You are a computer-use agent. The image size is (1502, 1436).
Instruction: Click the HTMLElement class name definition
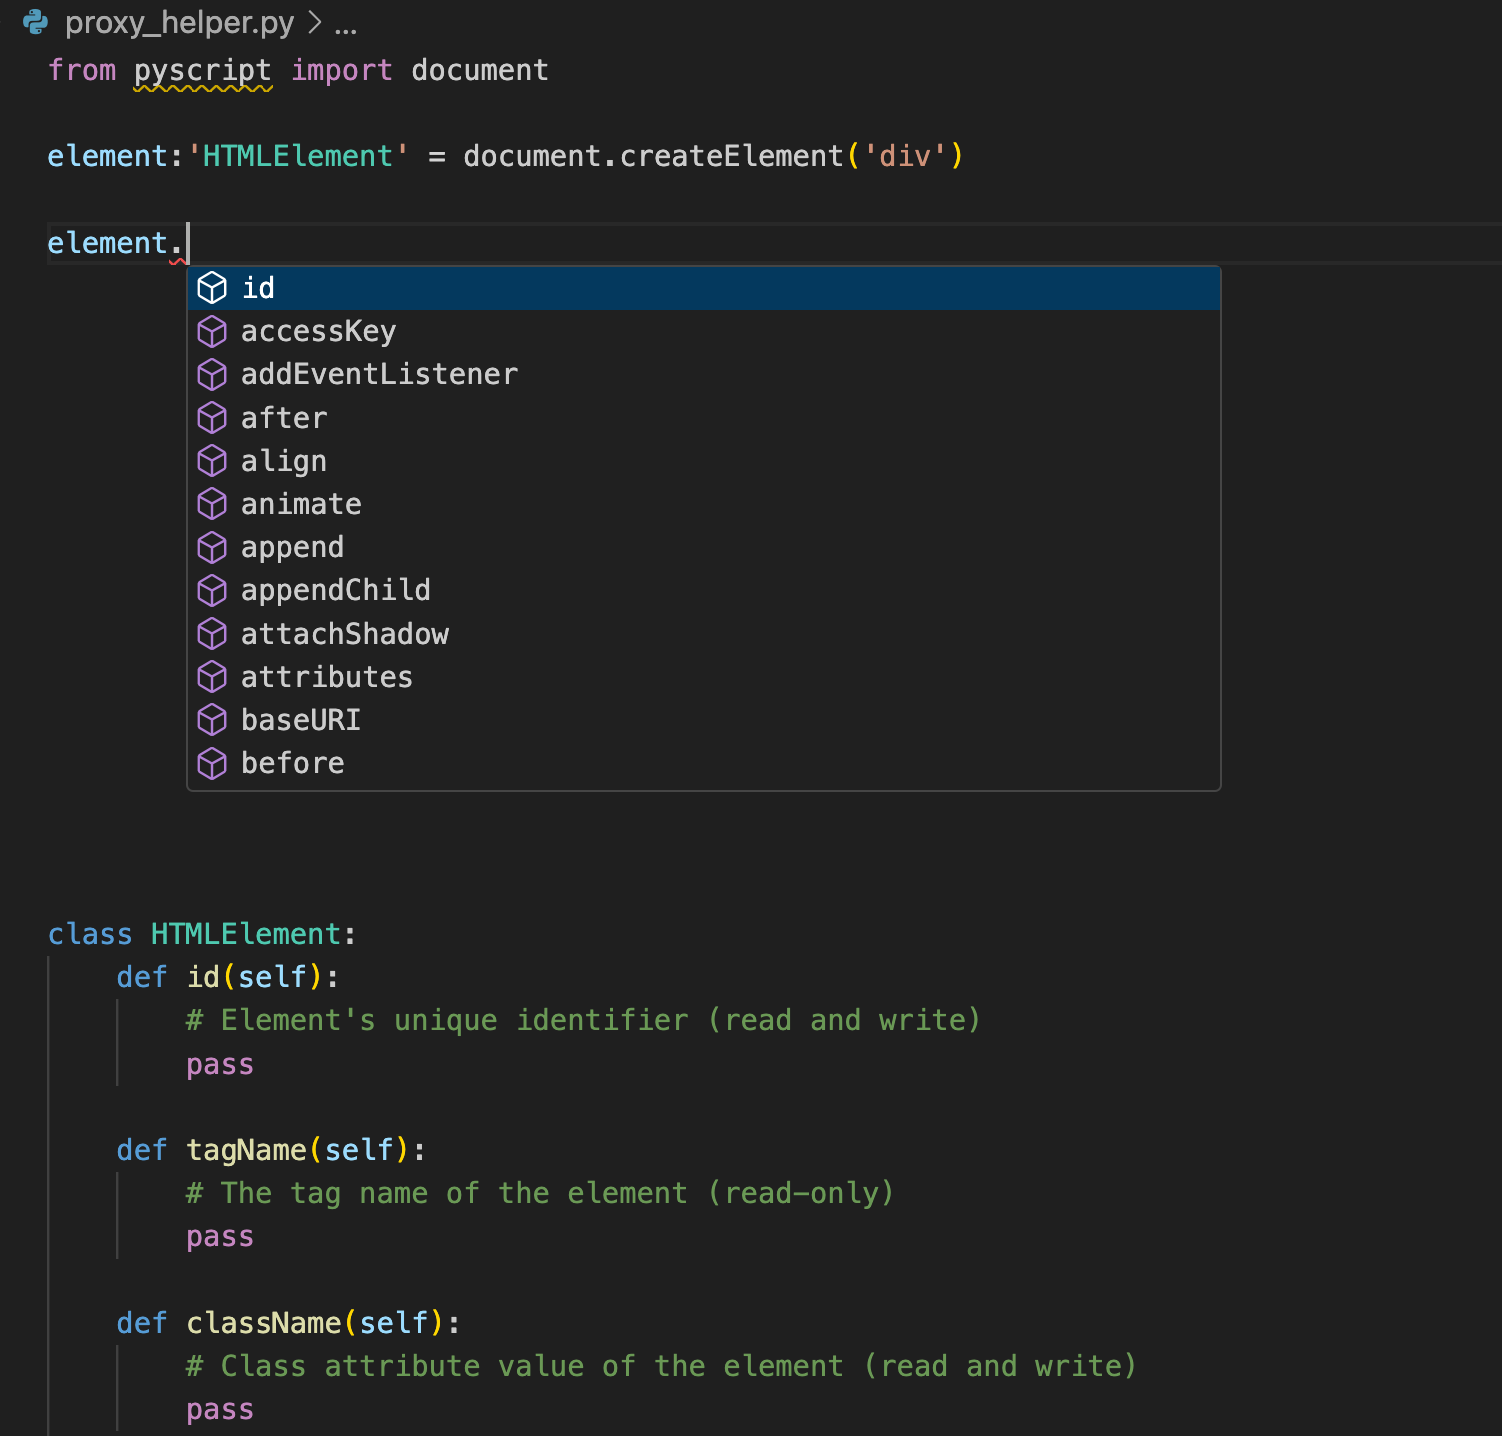246,934
